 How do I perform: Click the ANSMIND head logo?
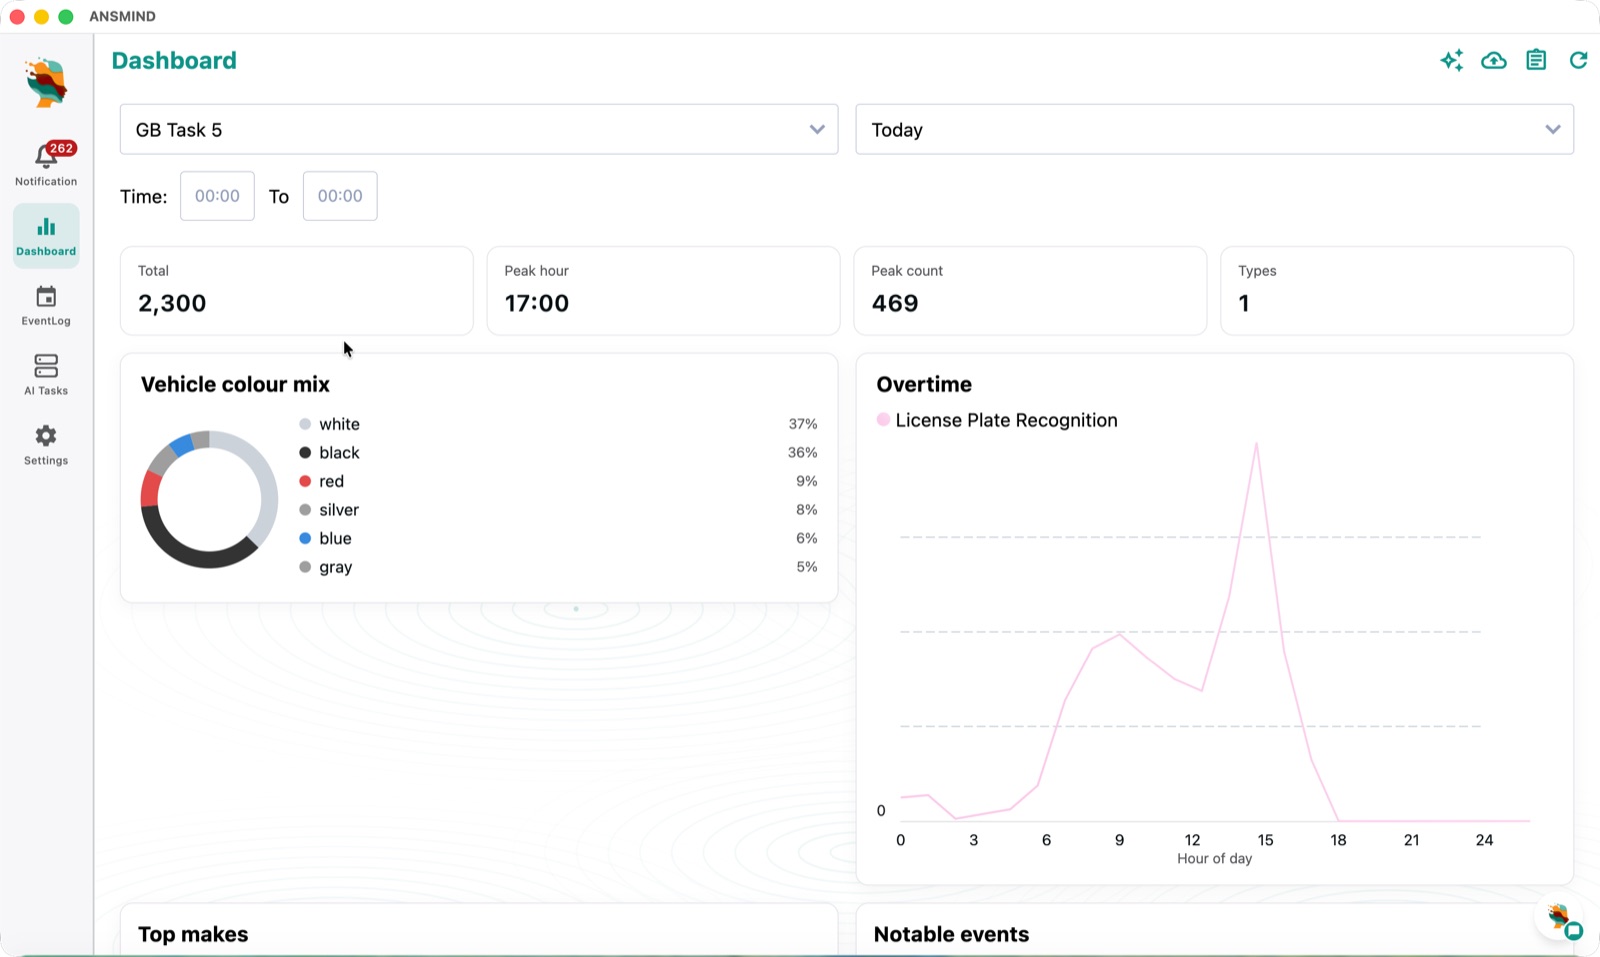[46, 83]
